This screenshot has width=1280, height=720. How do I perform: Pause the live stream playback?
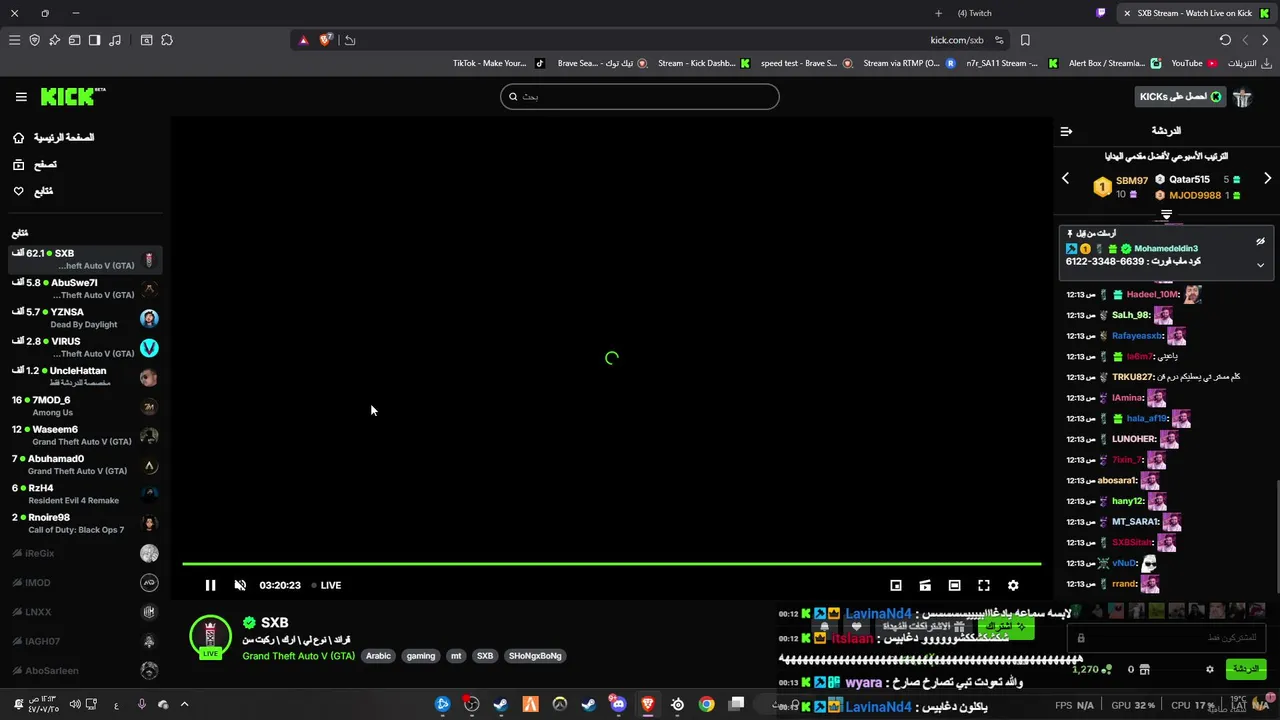210,585
